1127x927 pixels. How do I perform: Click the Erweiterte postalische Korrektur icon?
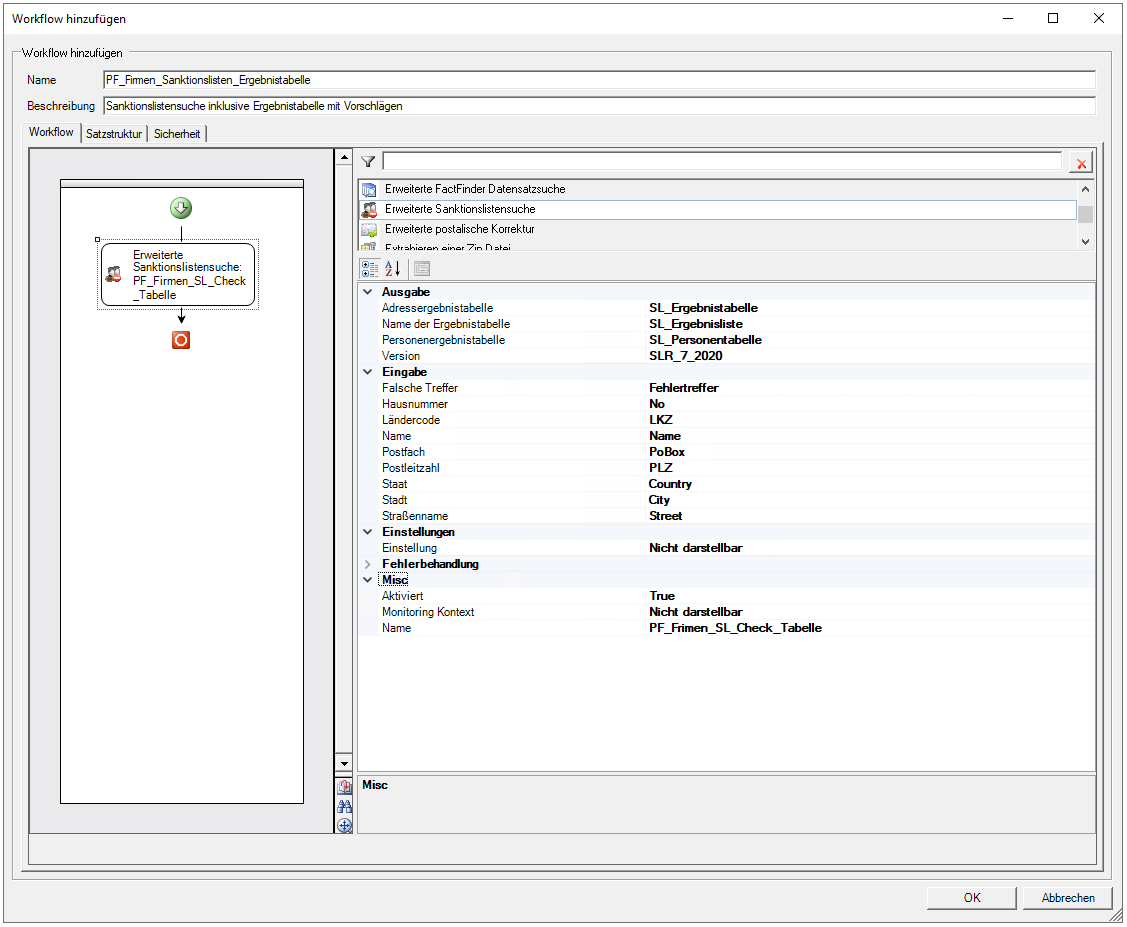(369, 230)
